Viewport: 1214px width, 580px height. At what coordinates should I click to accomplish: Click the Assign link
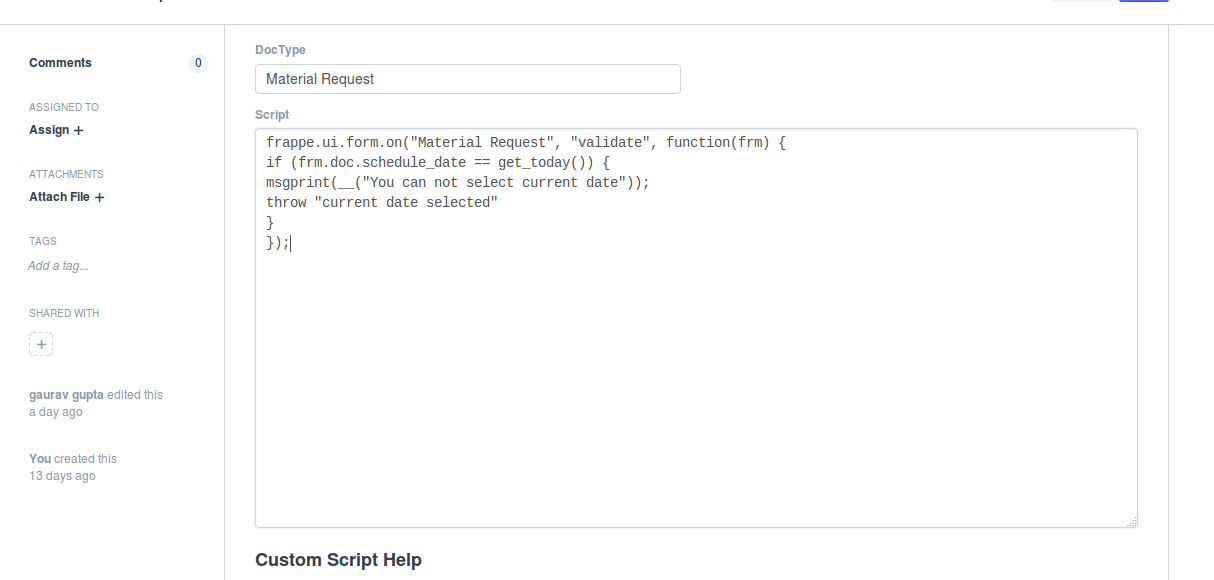coord(49,130)
